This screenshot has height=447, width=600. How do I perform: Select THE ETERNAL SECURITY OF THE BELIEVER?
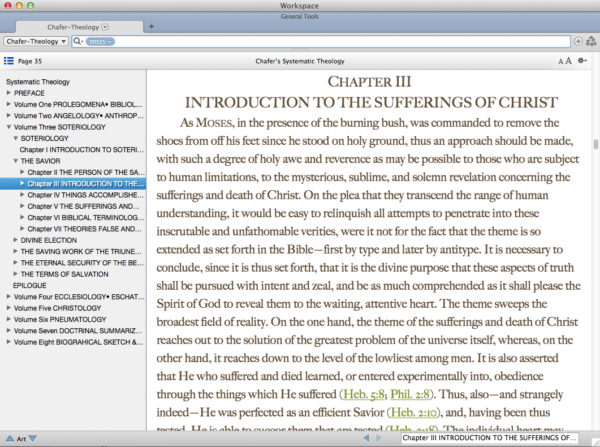click(x=82, y=263)
